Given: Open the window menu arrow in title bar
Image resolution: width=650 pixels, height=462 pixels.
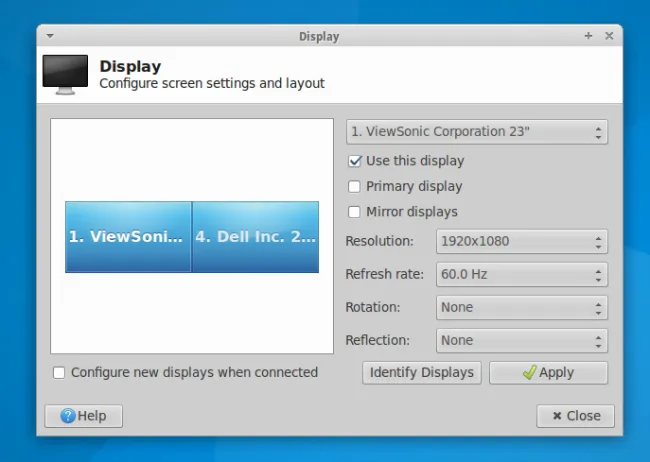Looking at the screenshot, I should (x=49, y=36).
